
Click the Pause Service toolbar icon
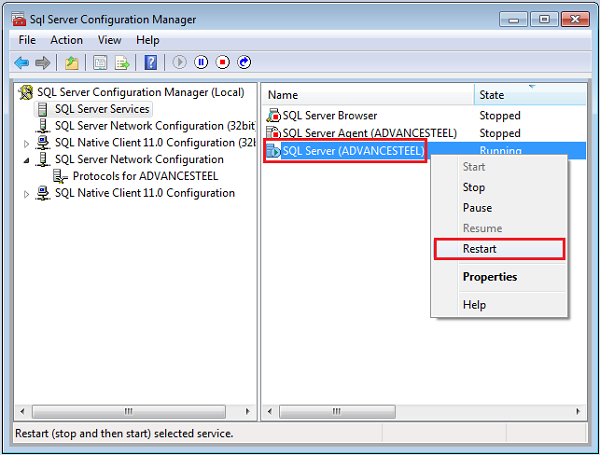click(x=201, y=62)
